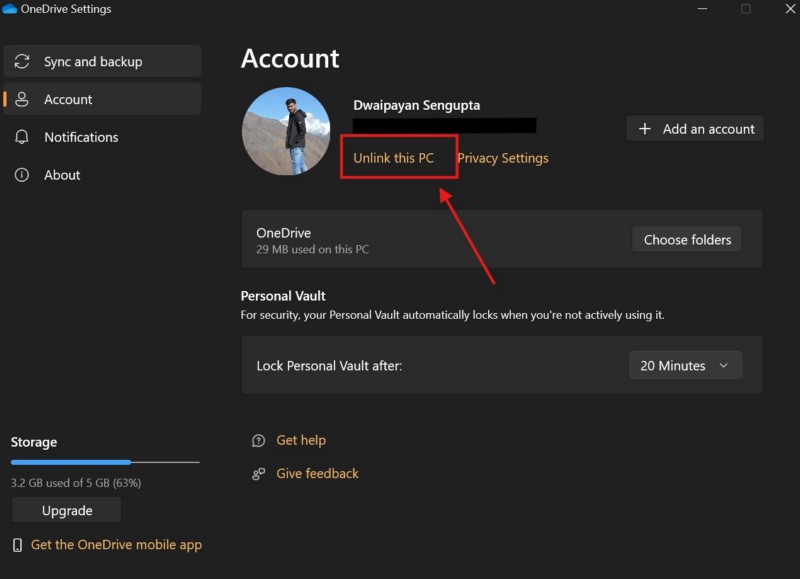This screenshot has width=800, height=579.
Task: Click Unlink this PC
Action: click(x=398, y=157)
